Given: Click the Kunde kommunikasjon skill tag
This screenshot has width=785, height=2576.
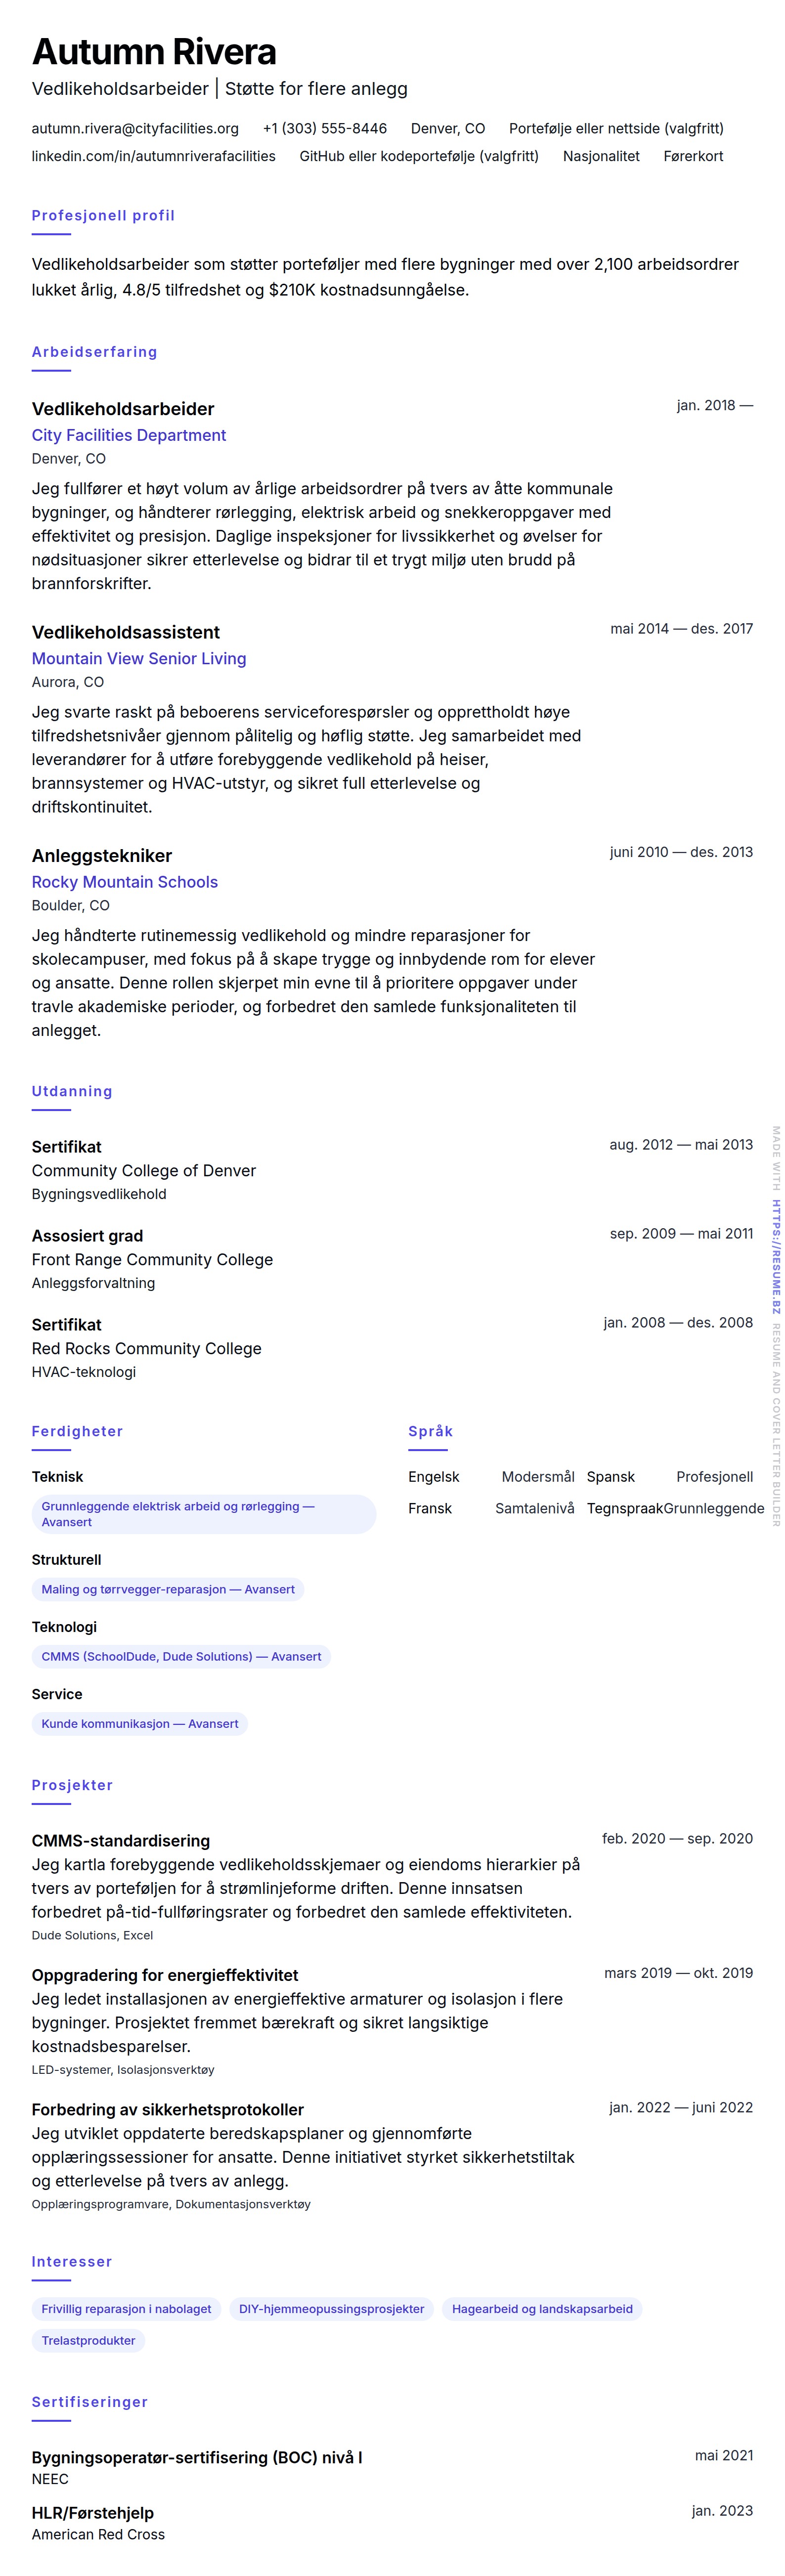Looking at the screenshot, I should 140,1723.
